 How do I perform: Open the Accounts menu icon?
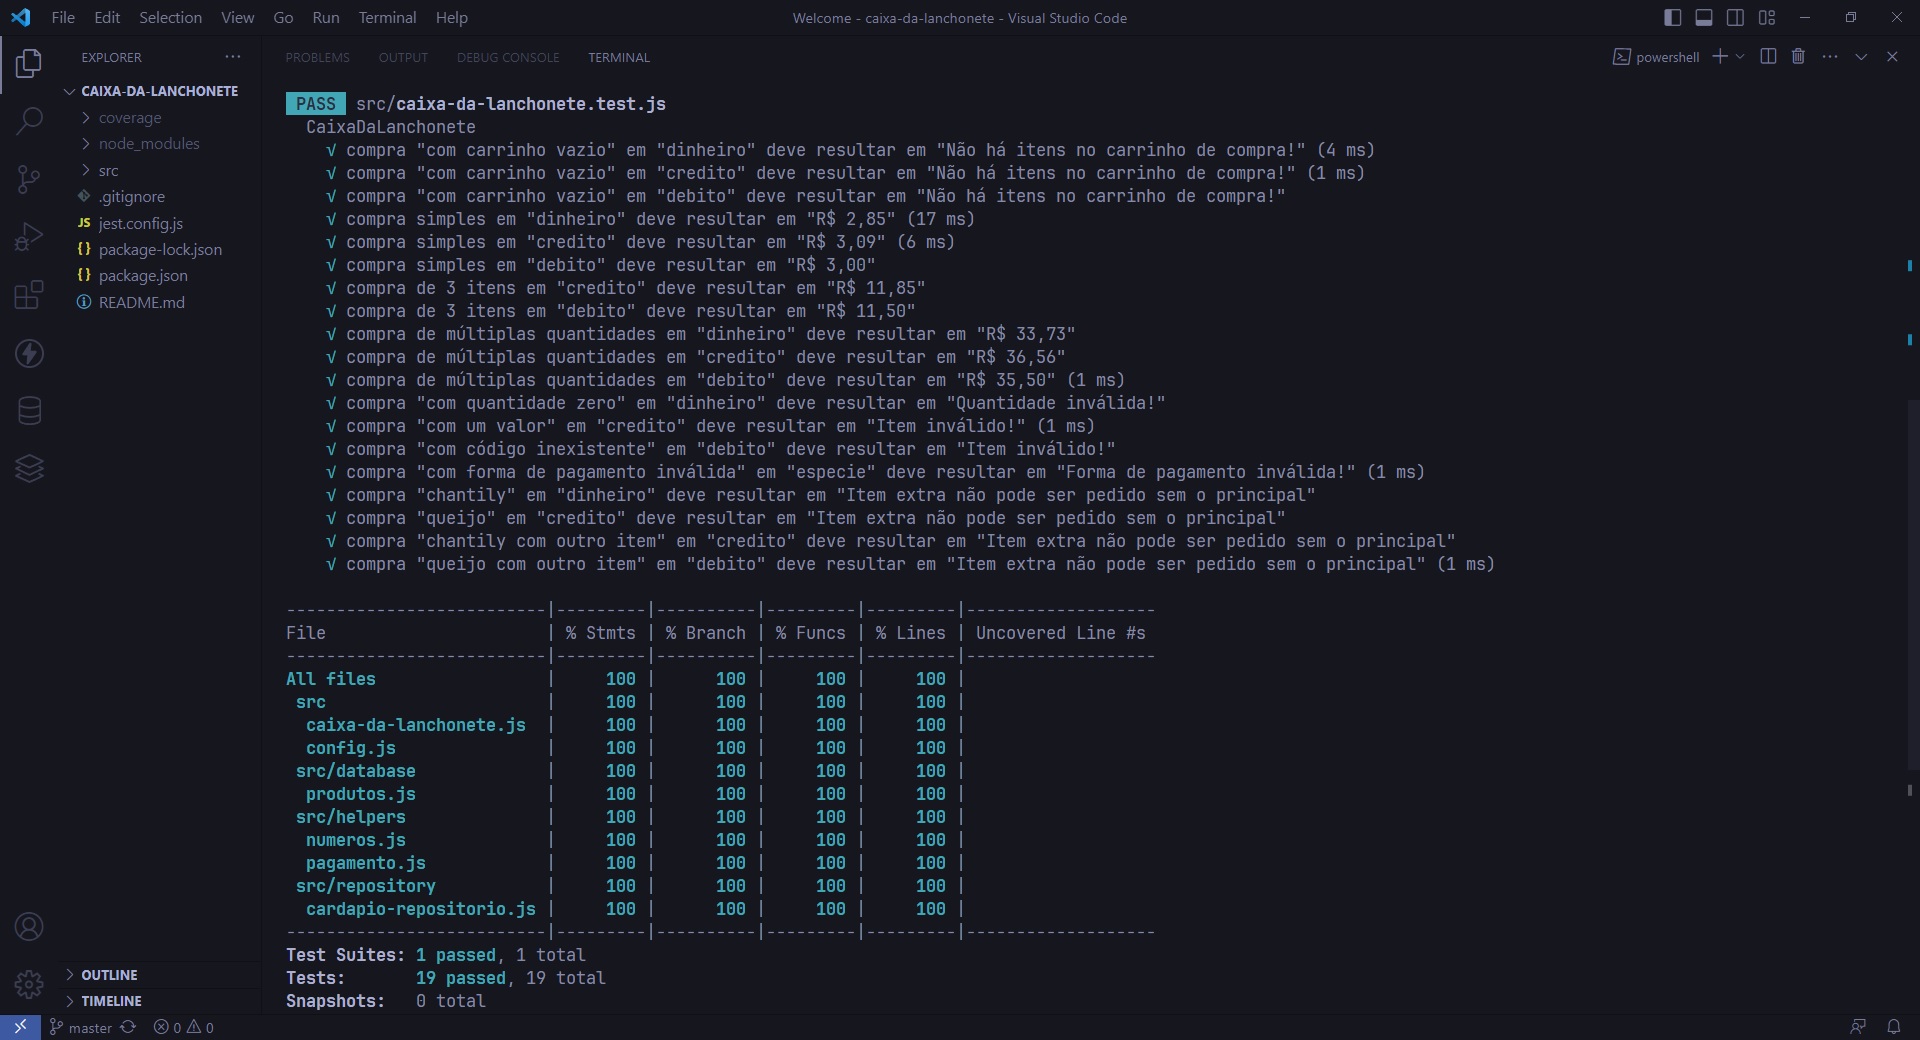[x=29, y=927]
